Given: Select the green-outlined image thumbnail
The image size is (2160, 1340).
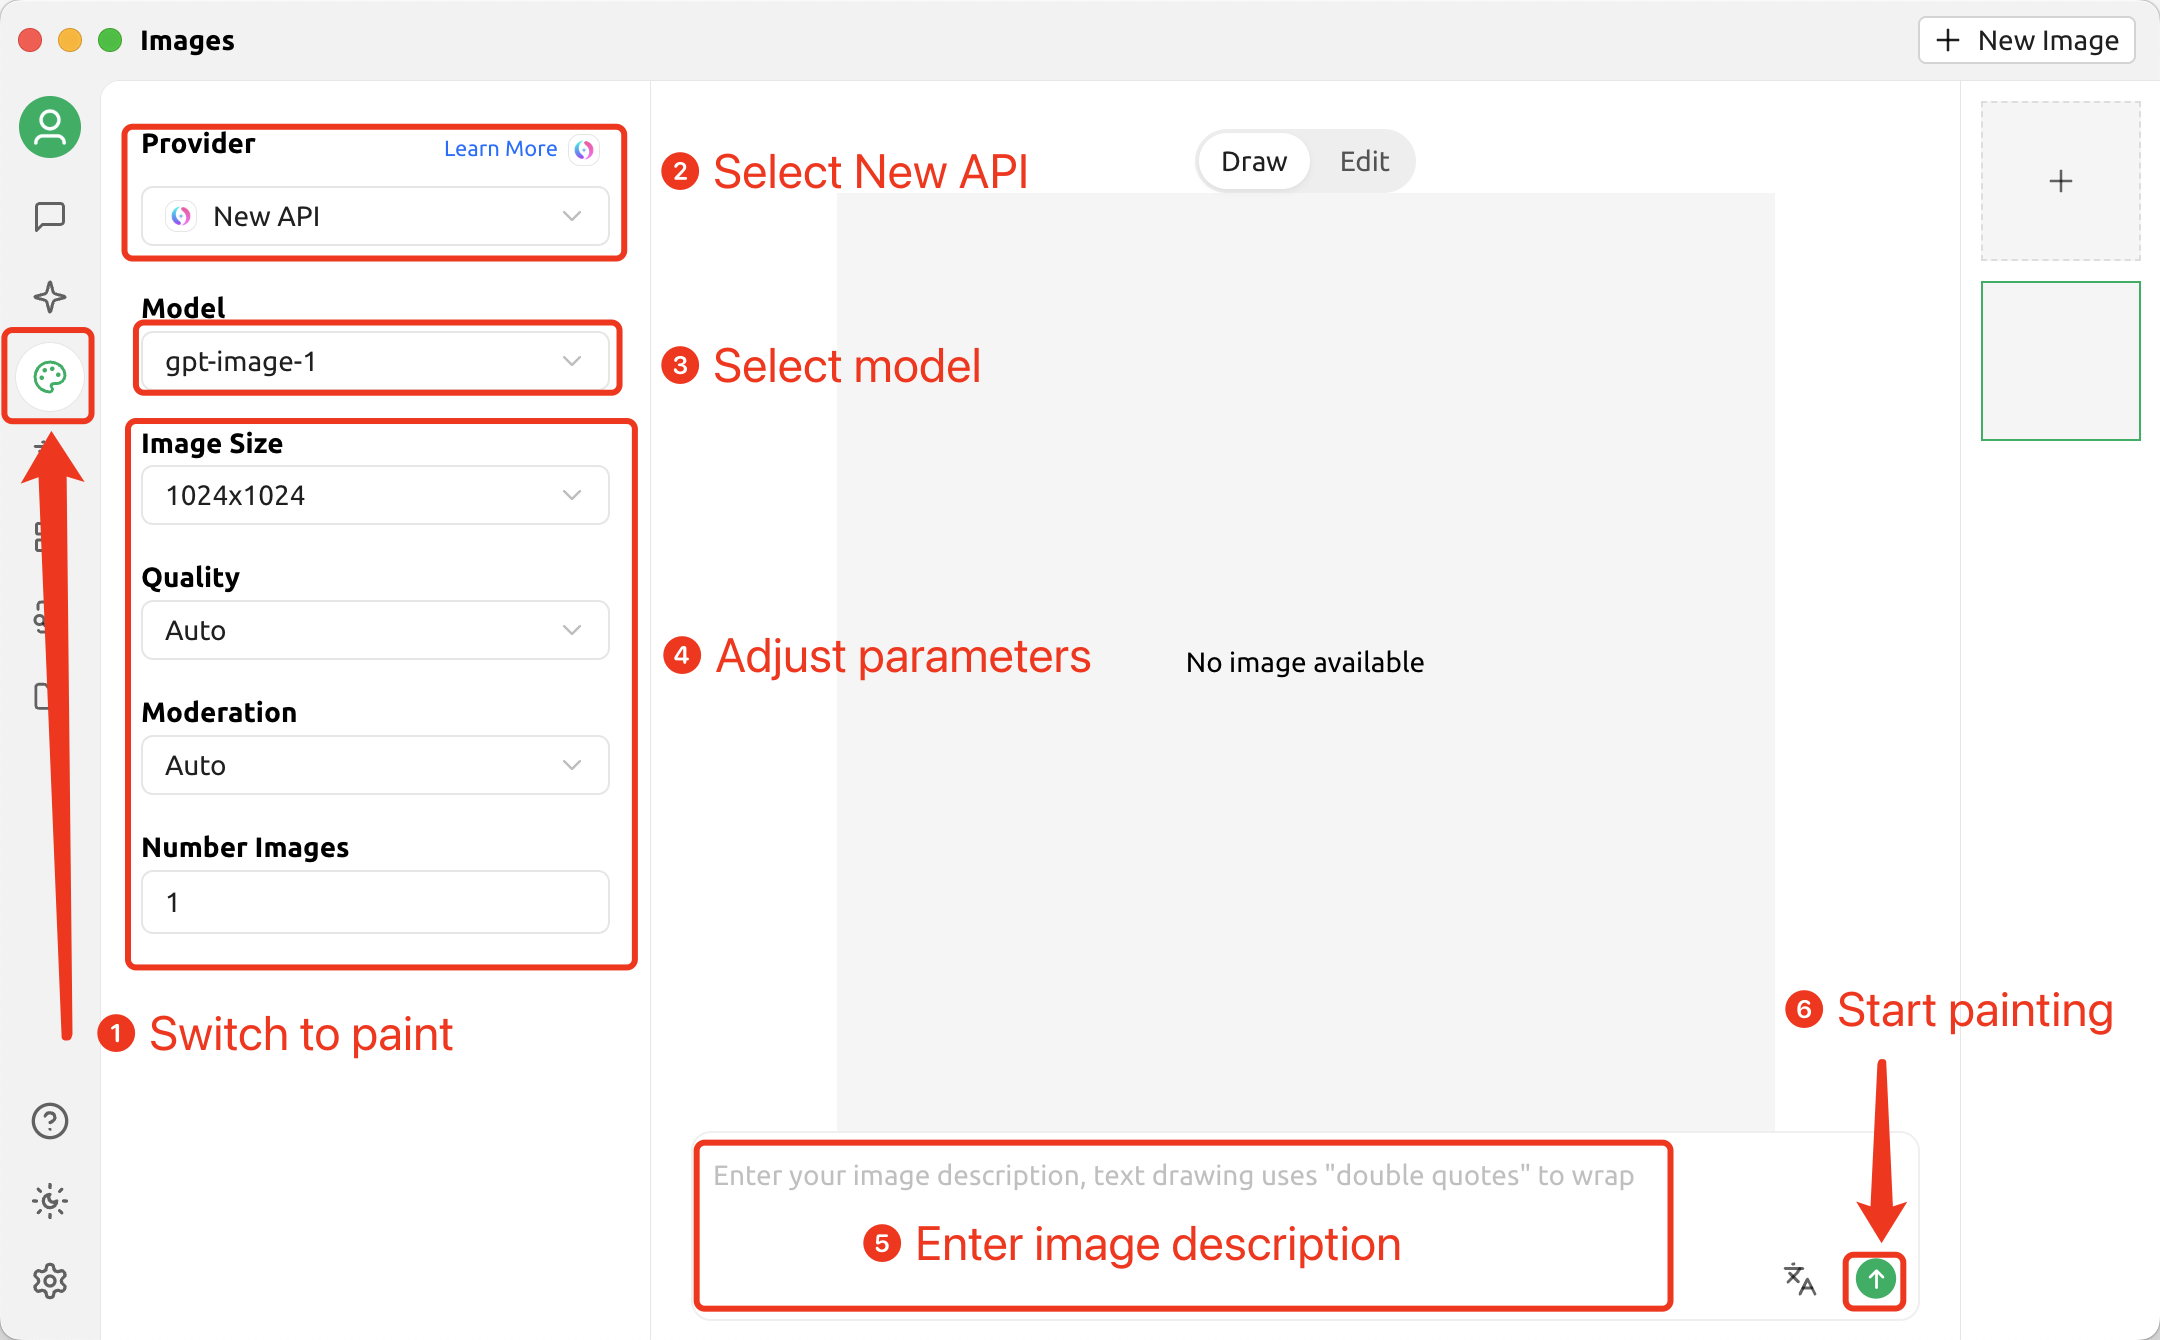Looking at the screenshot, I should (x=2060, y=361).
